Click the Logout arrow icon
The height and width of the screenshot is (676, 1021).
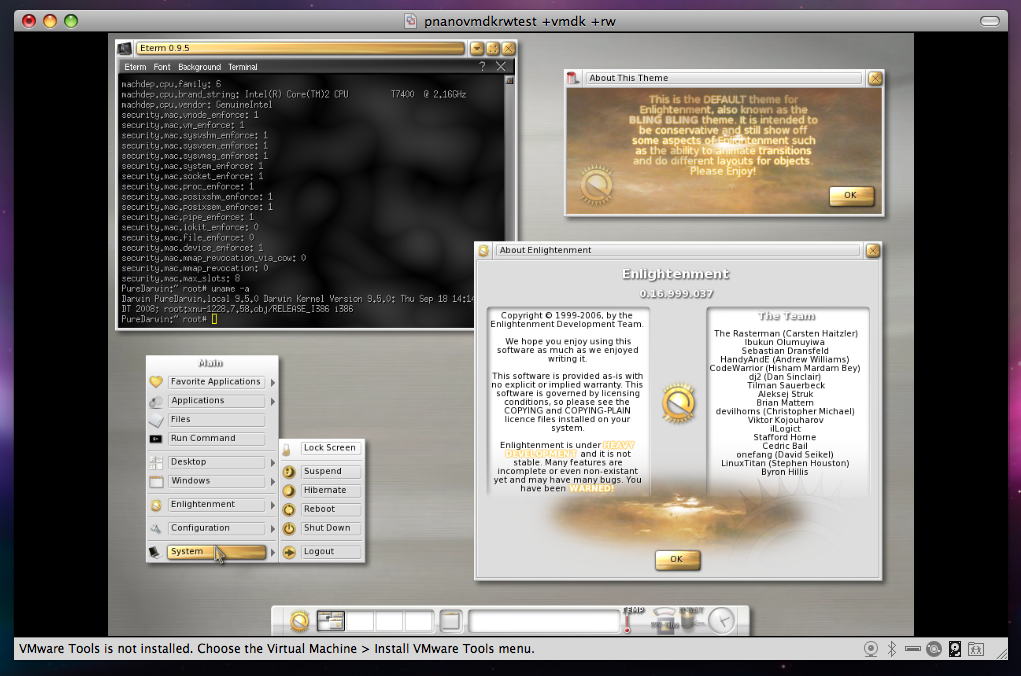[x=289, y=552]
